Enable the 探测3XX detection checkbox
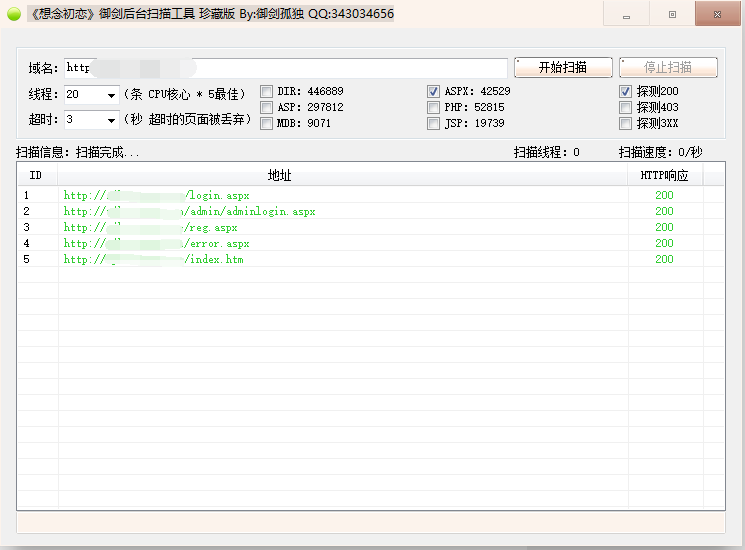Image resolution: width=745 pixels, height=550 pixels. tap(626, 124)
